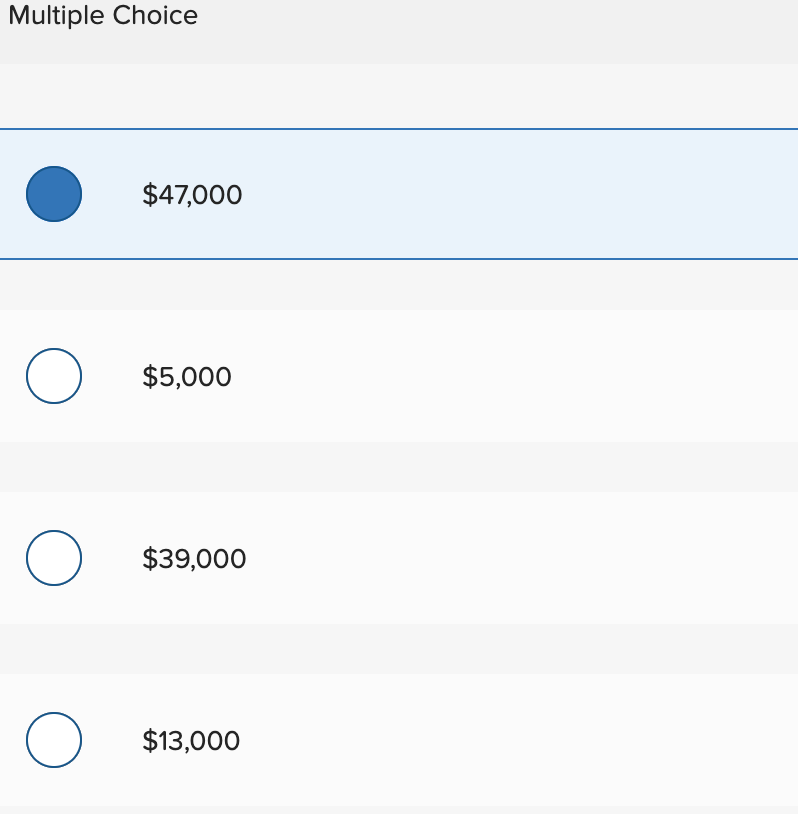Screen dimensions: 798x814
Task: Click the $13,000 answer label text
Action: (x=191, y=741)
